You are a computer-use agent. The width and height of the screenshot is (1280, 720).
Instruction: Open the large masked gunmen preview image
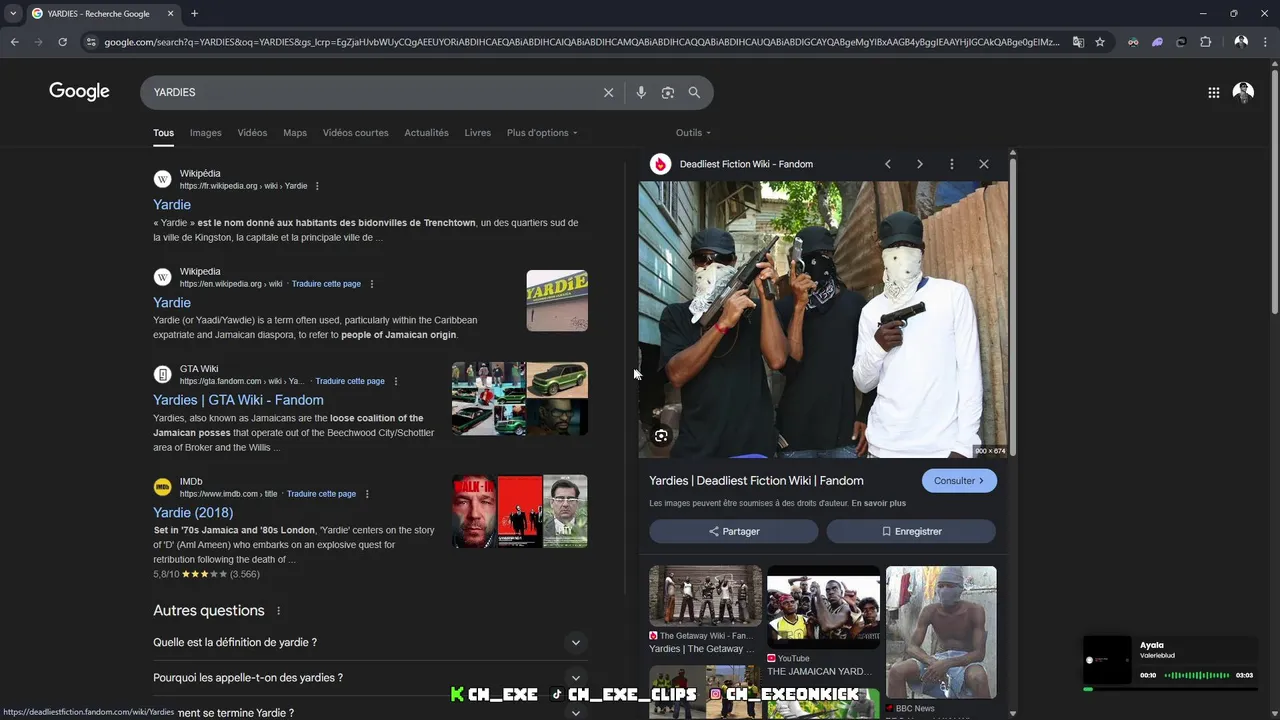[823, 319]
